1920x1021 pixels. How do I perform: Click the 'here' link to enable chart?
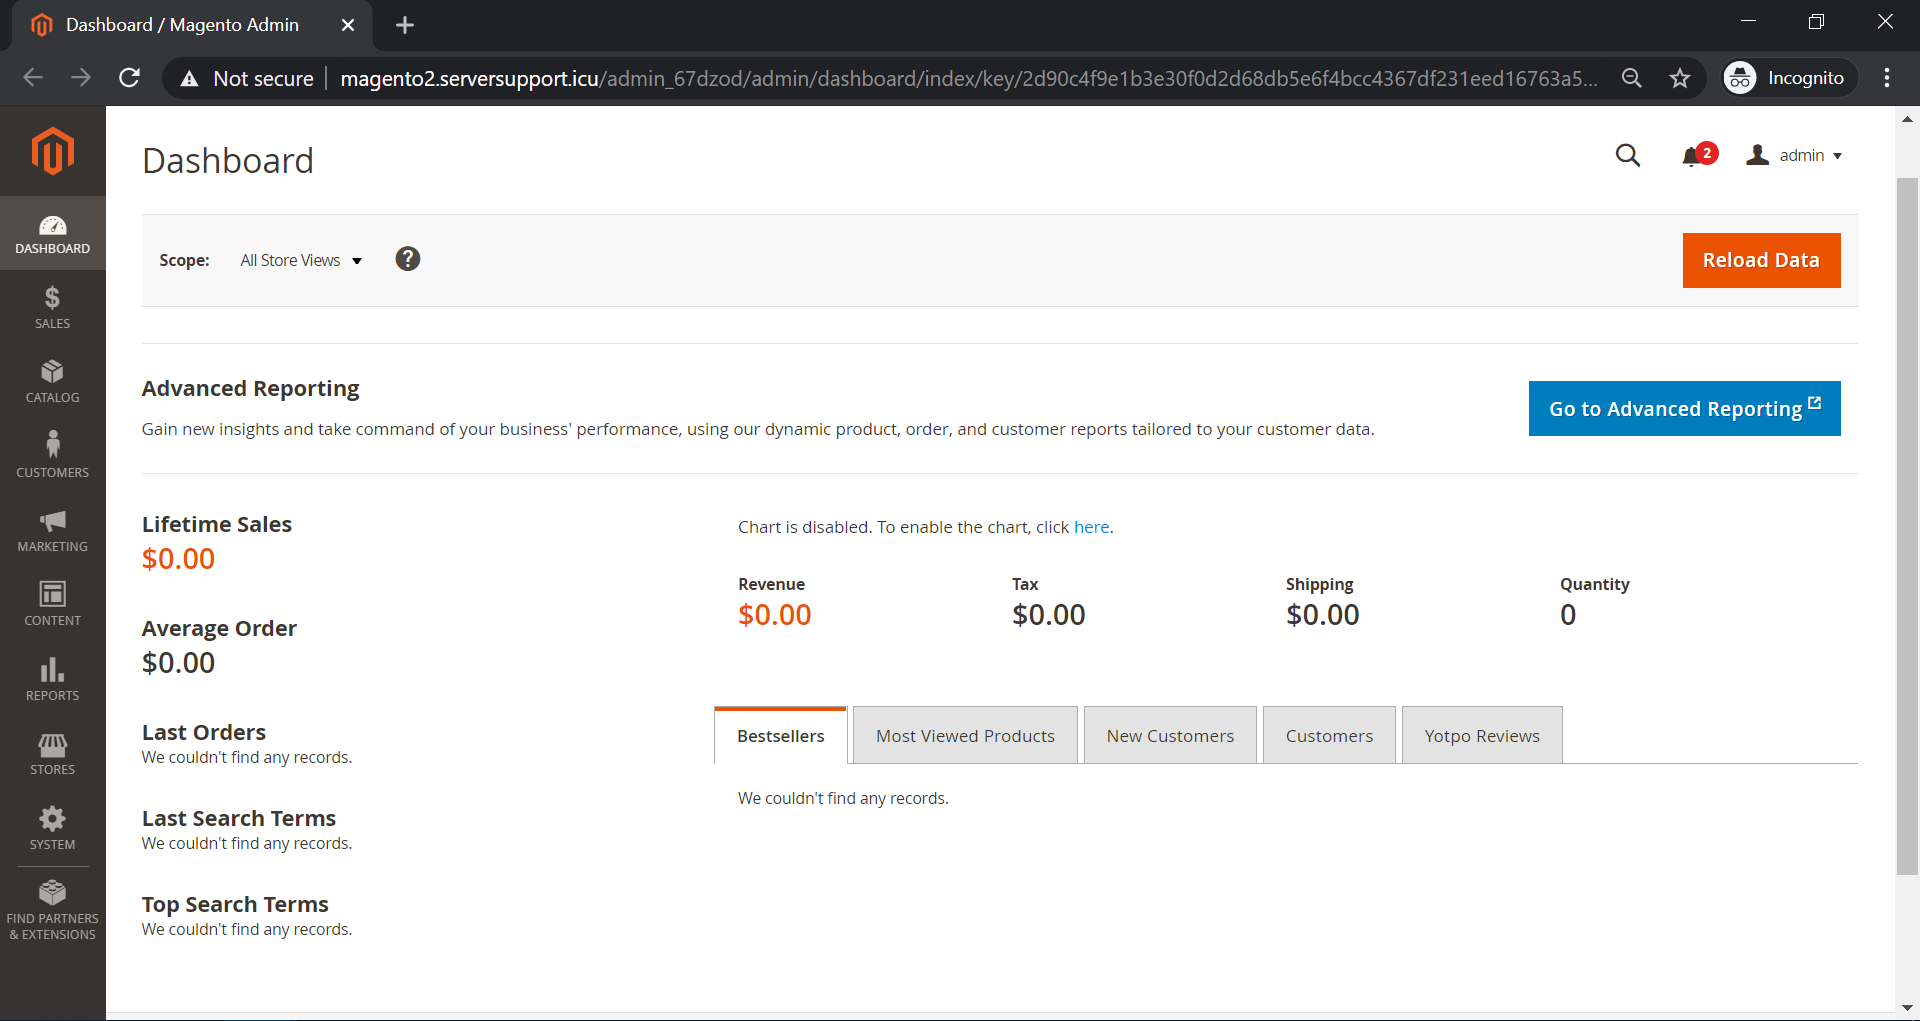point(1091,527)
